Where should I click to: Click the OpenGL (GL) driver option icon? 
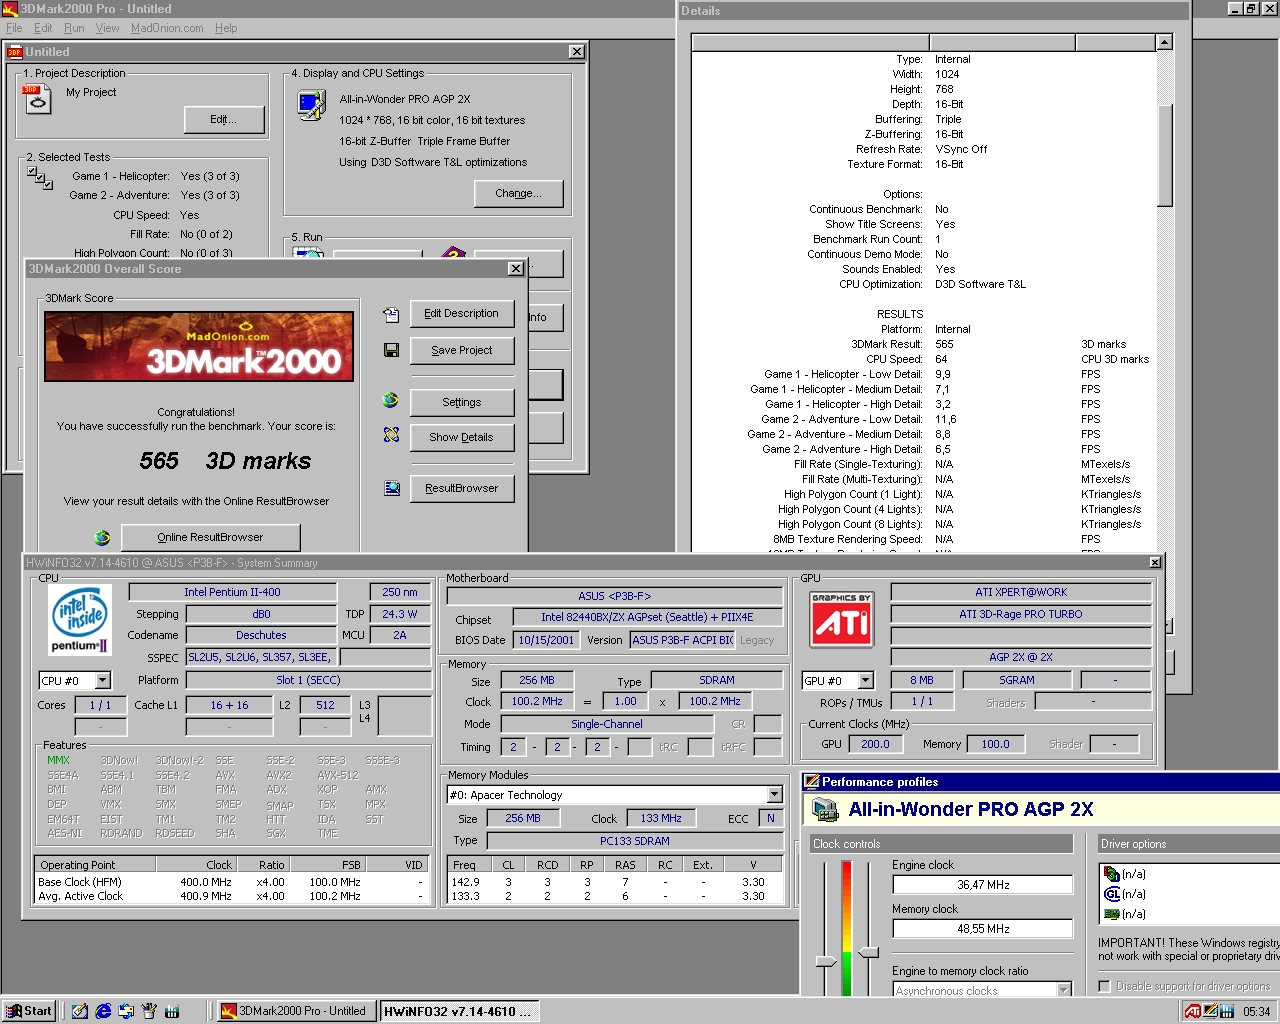pyautogui.click(x=1111, y=894)
